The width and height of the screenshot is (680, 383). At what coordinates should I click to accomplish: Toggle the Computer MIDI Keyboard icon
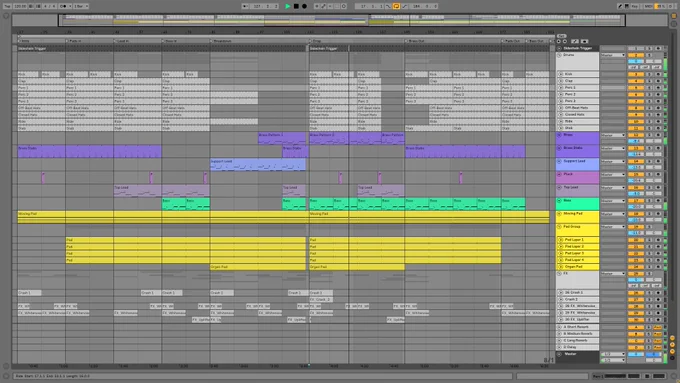point(627,7)
